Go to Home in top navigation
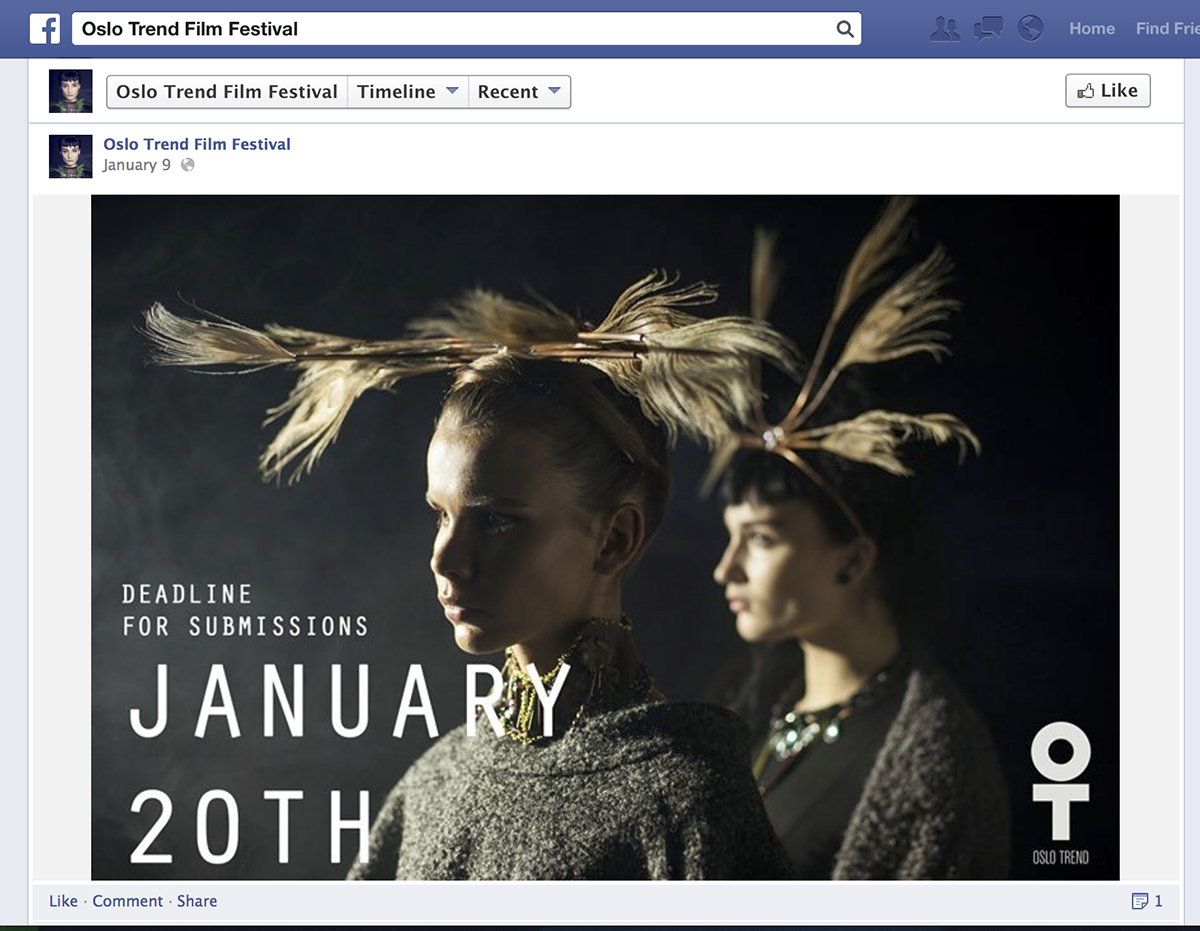The width and height of the screenshot is (1200, 931). click(1092, 28)
